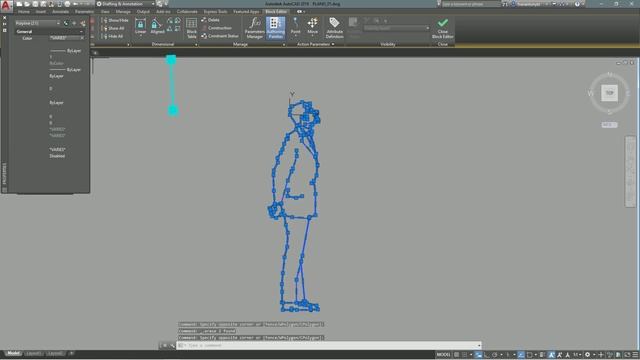The width and height of the screenshot is (640, 360).
Task: Click Show All dynamic constraints
Action: [113, 28]
